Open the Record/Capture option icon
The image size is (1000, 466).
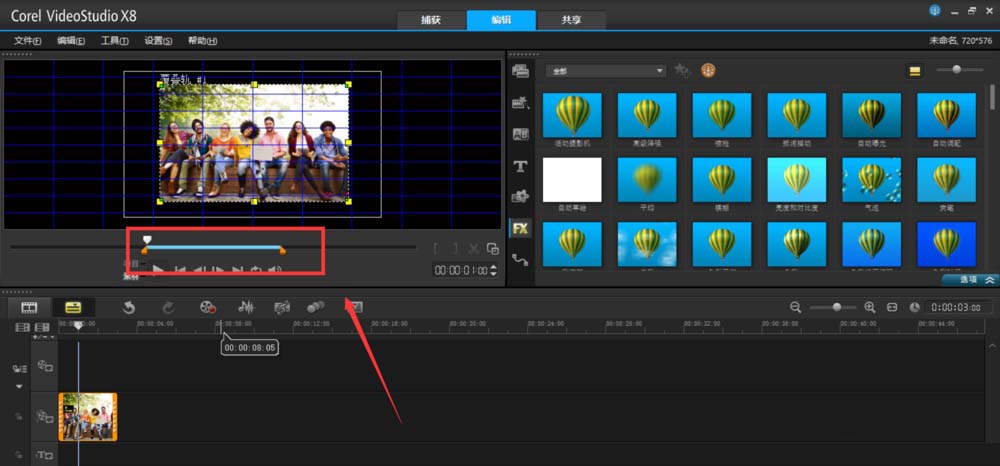(207, 307)
